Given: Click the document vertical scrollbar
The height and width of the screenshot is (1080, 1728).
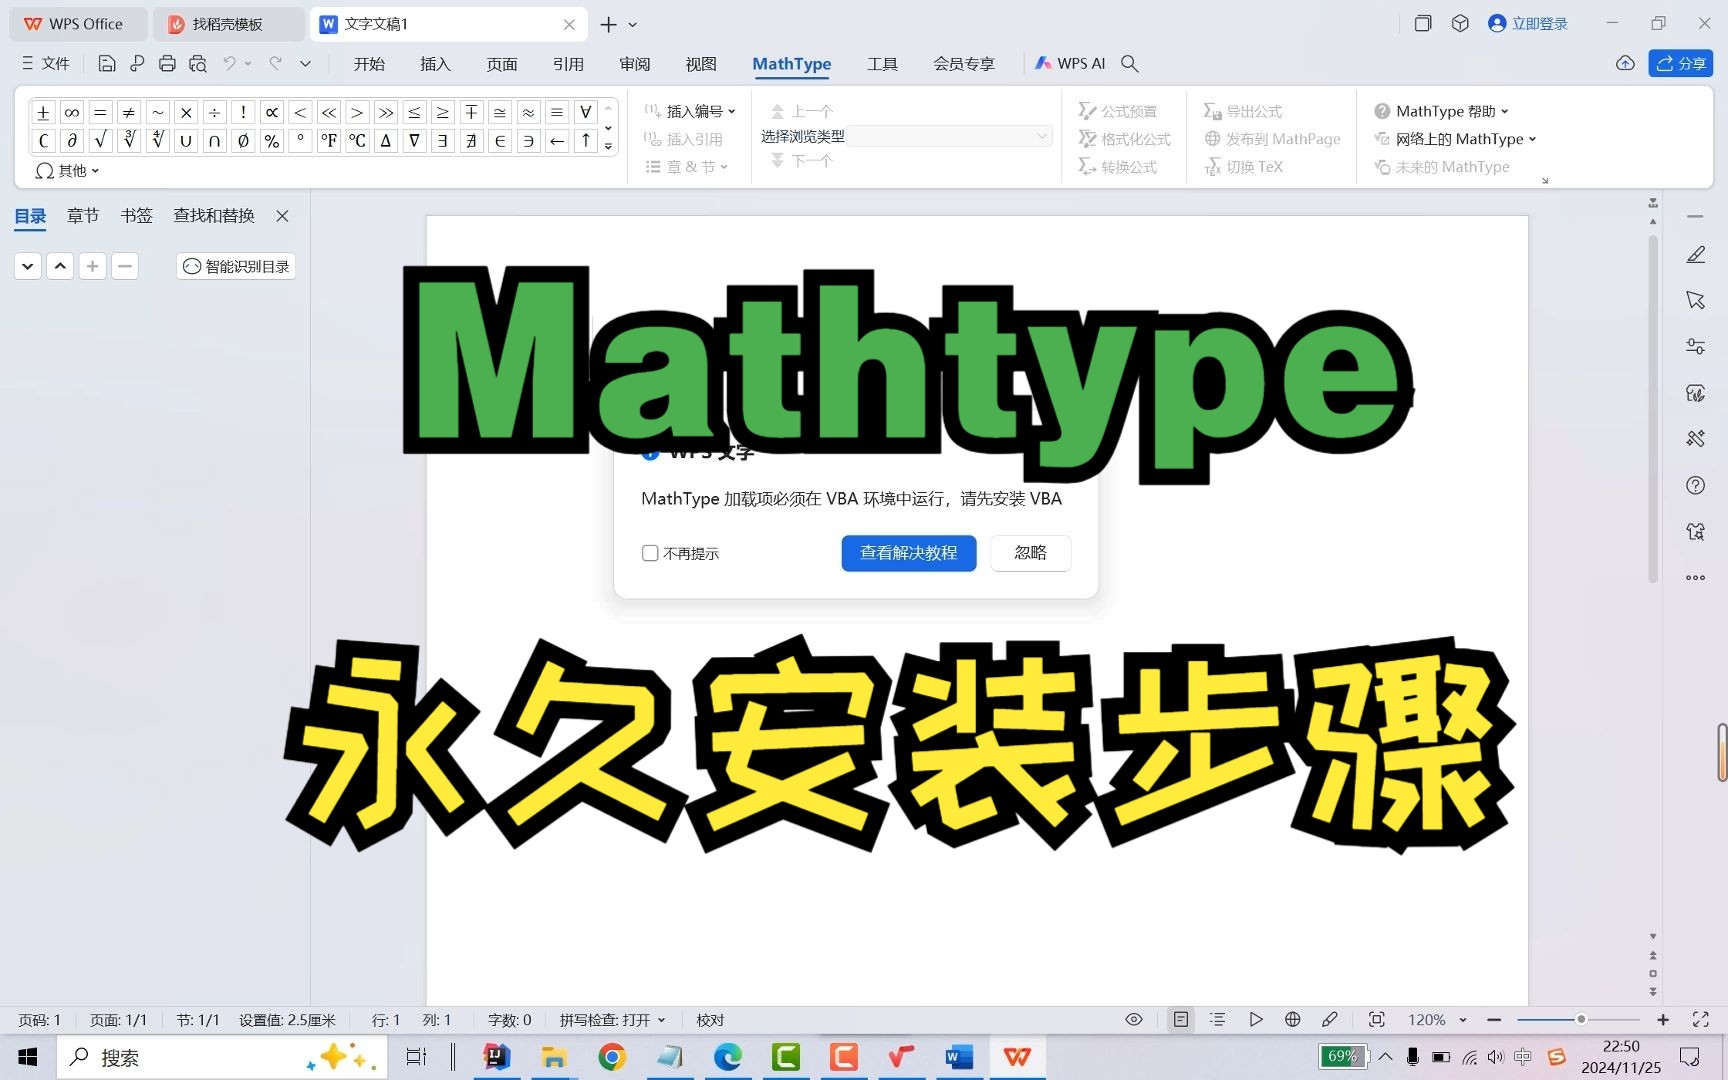Looking at the screenshot, I should (1653, 410).
